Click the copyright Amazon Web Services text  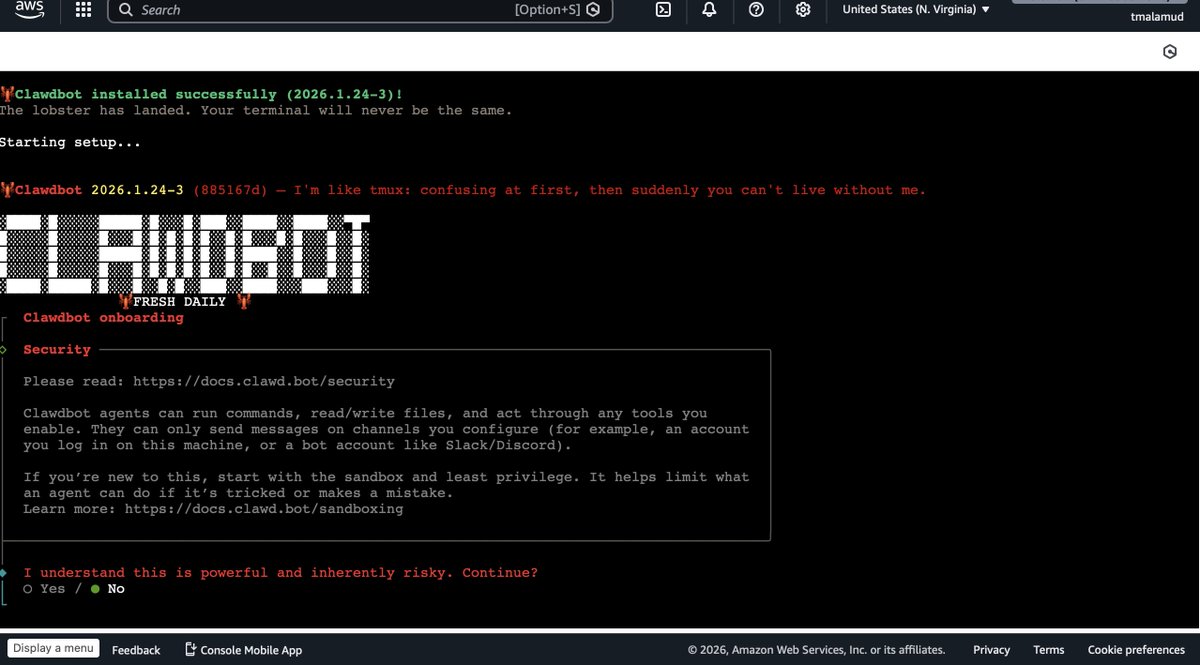point(816,650)
